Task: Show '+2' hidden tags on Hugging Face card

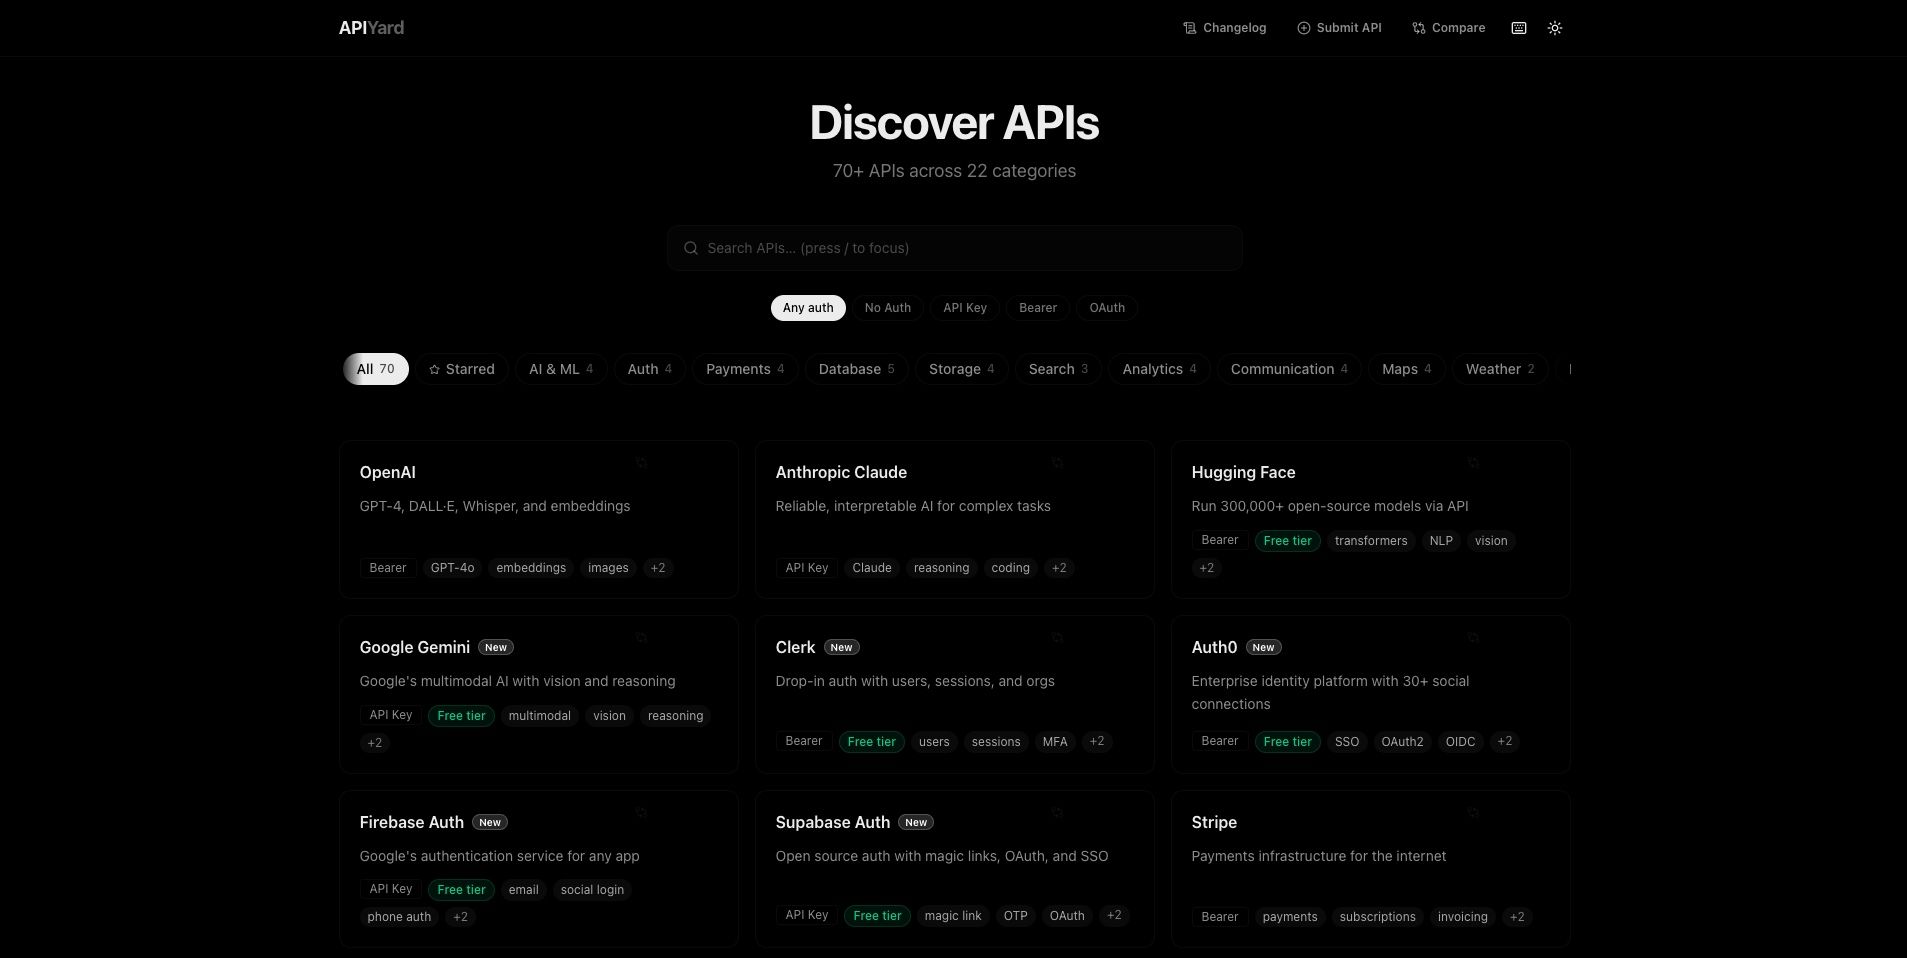Action: click(1207, 568)
